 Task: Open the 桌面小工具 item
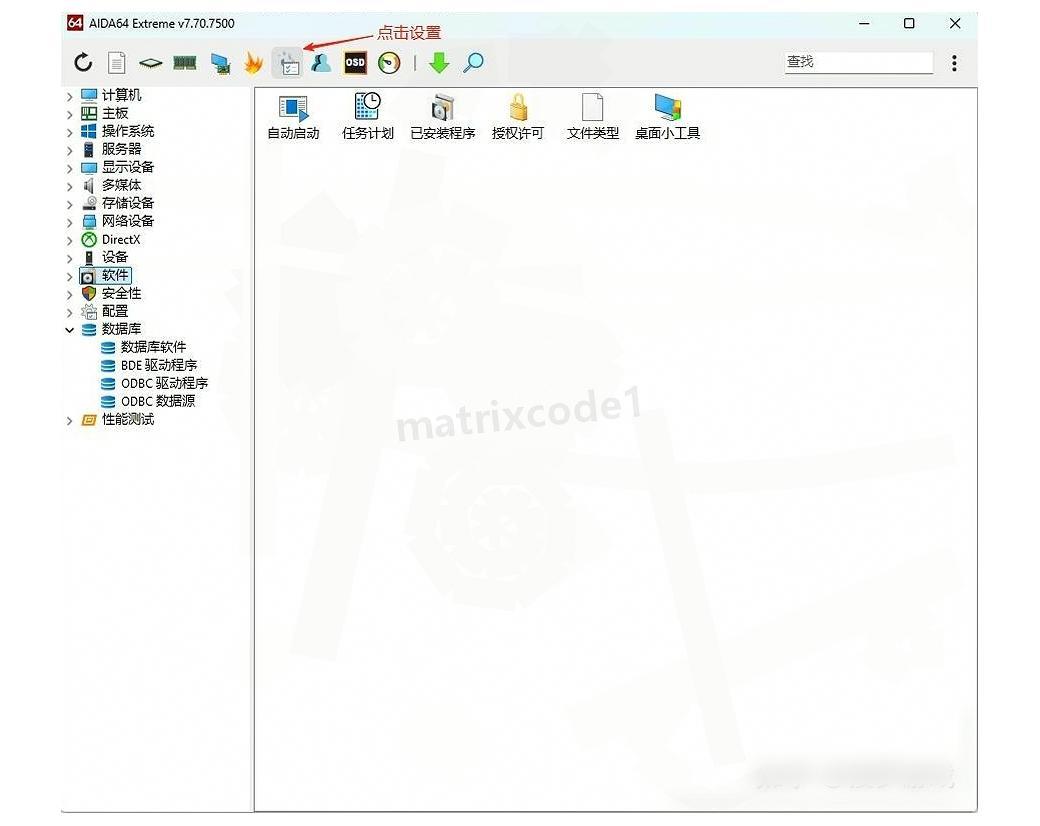[x=667, y=117]
